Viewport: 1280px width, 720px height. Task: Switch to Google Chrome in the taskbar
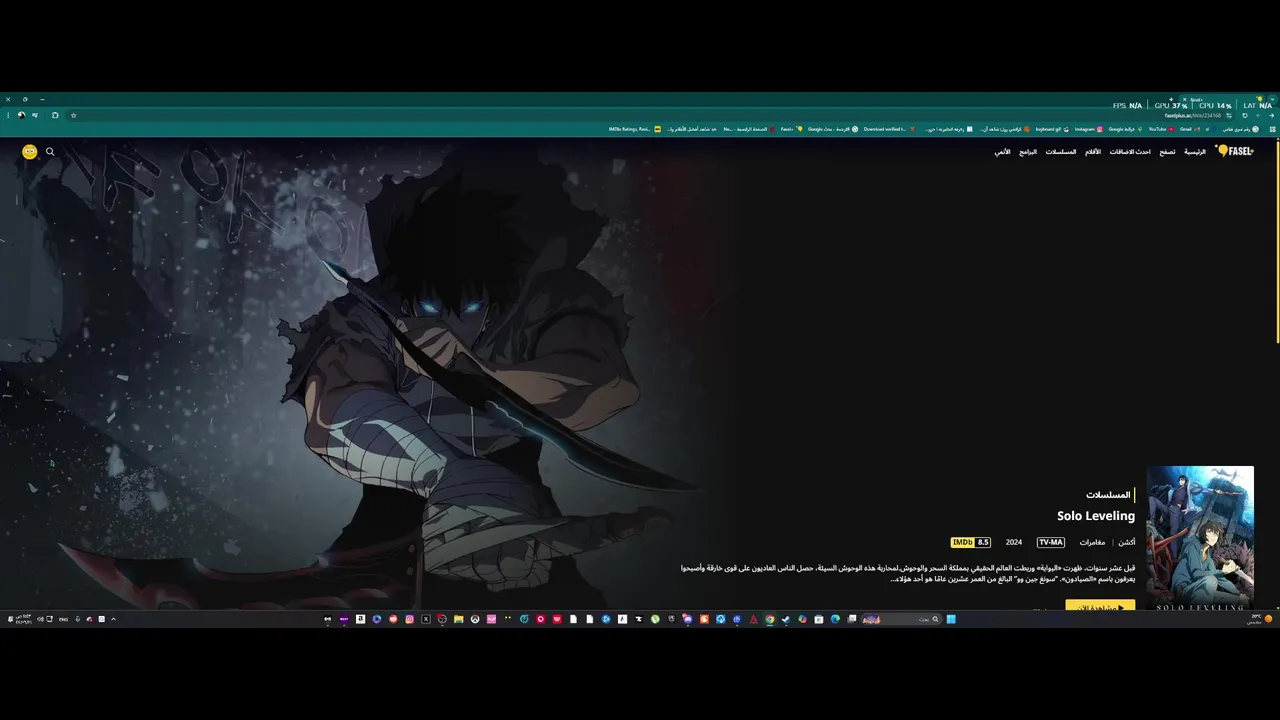(770, 619)
